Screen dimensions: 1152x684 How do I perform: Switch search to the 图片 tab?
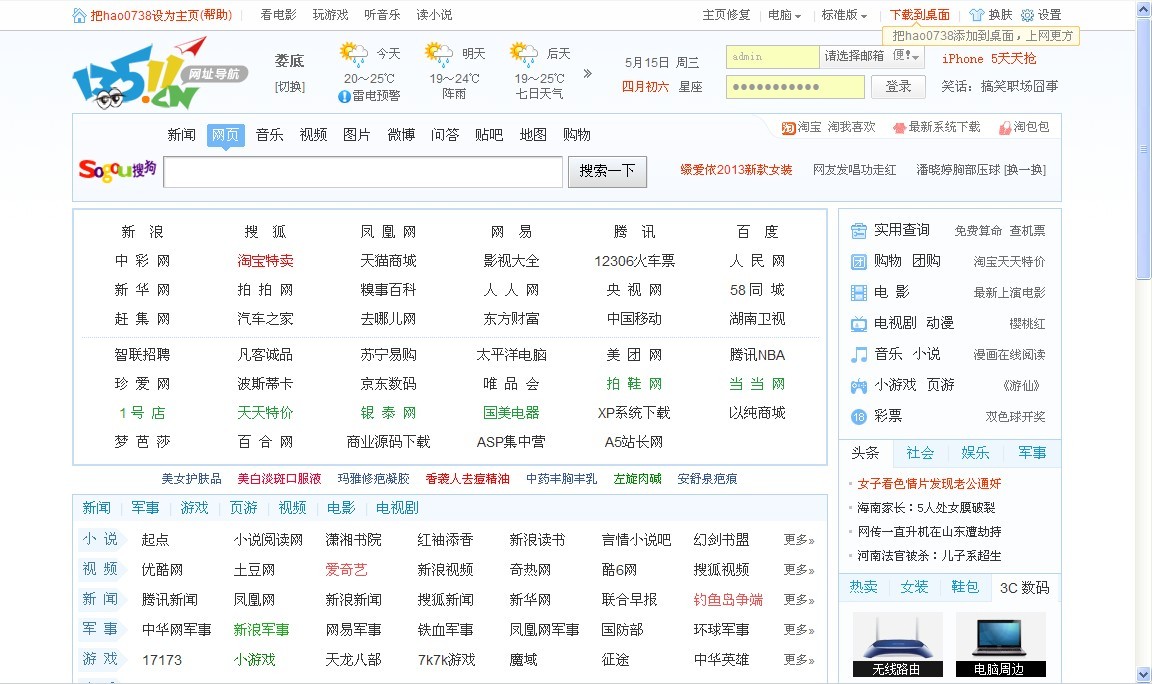(357, 134)
